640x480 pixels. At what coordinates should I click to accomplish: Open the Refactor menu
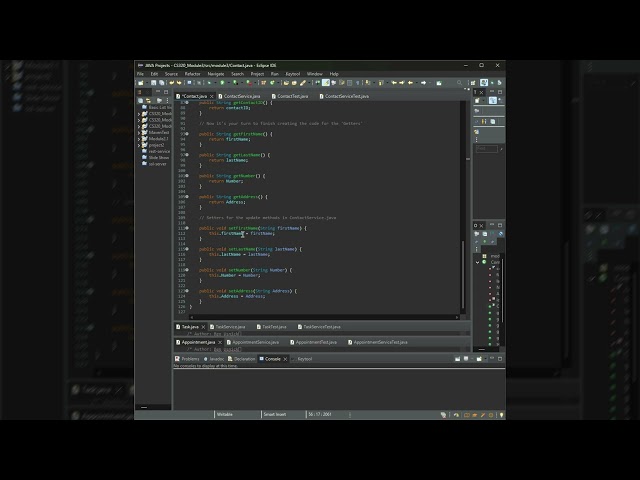tap(192, 74)
